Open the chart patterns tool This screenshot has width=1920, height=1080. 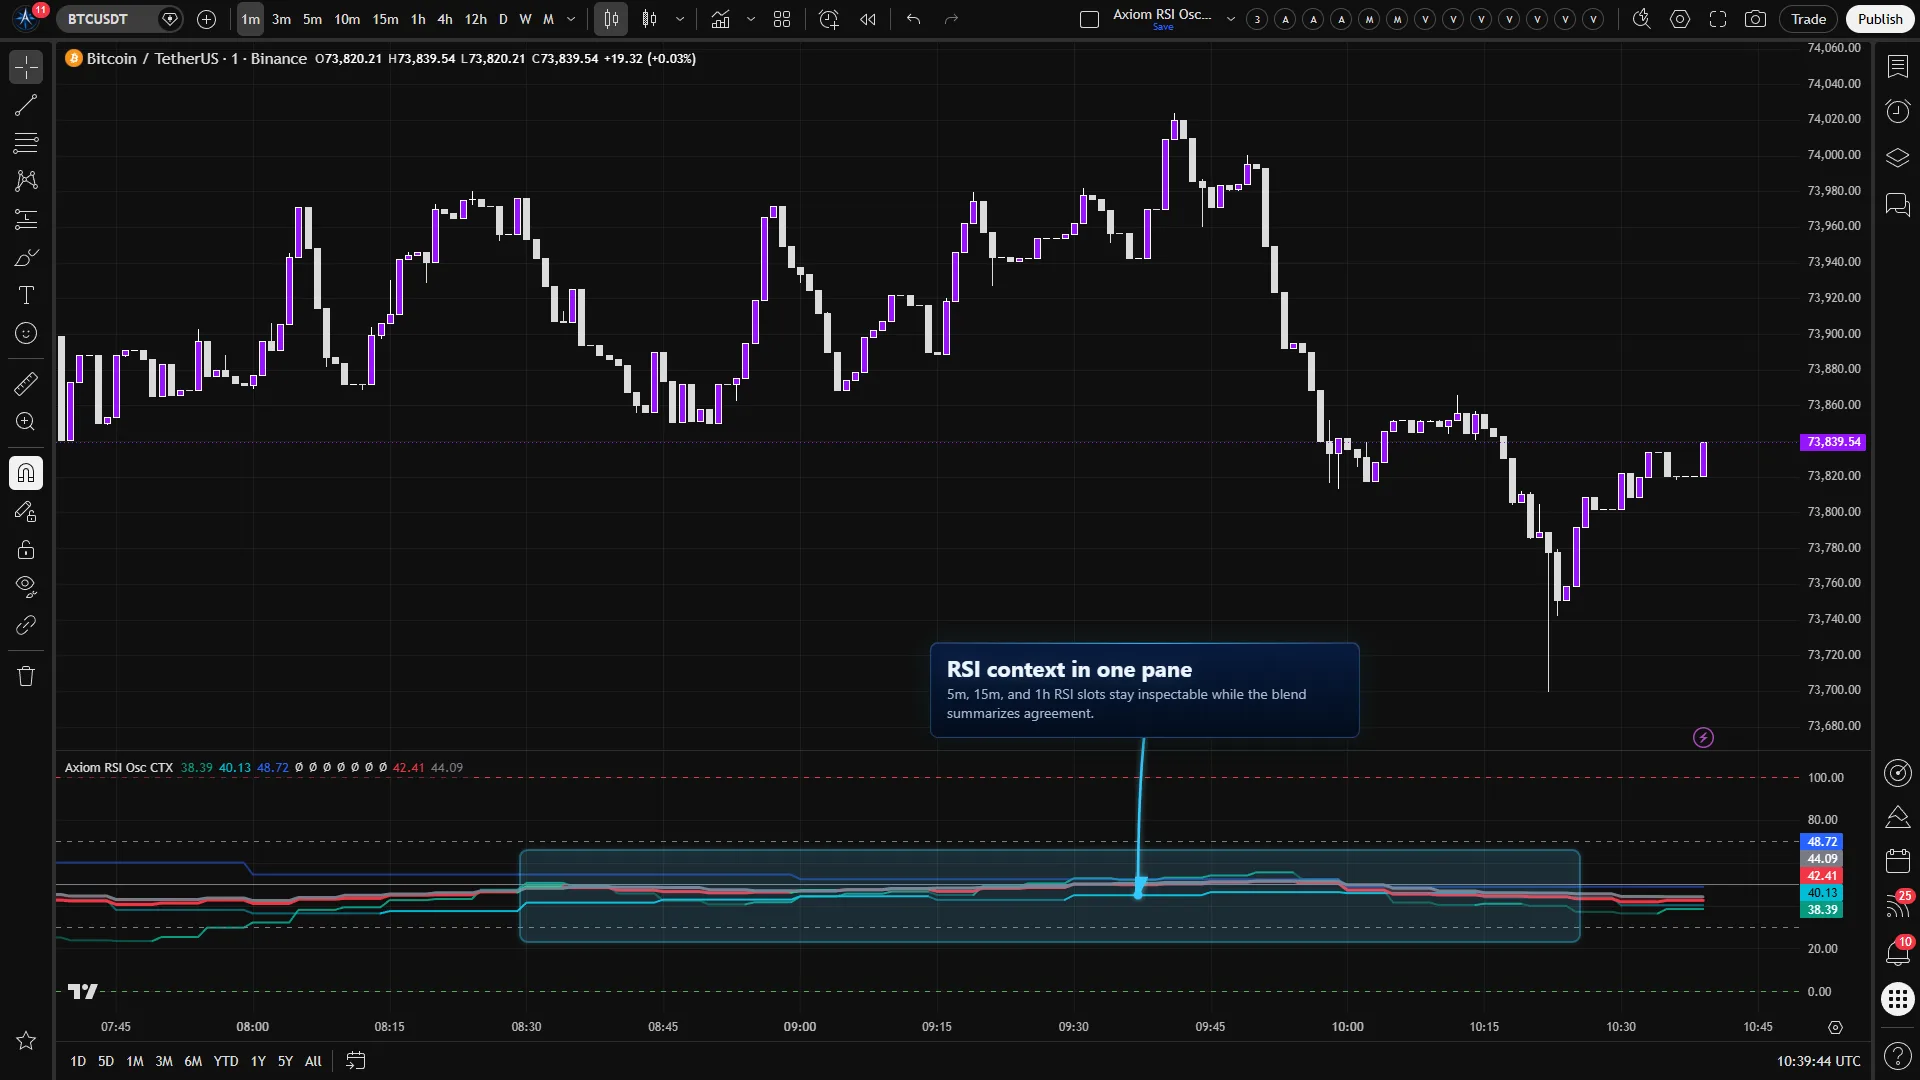coord(26,181)
